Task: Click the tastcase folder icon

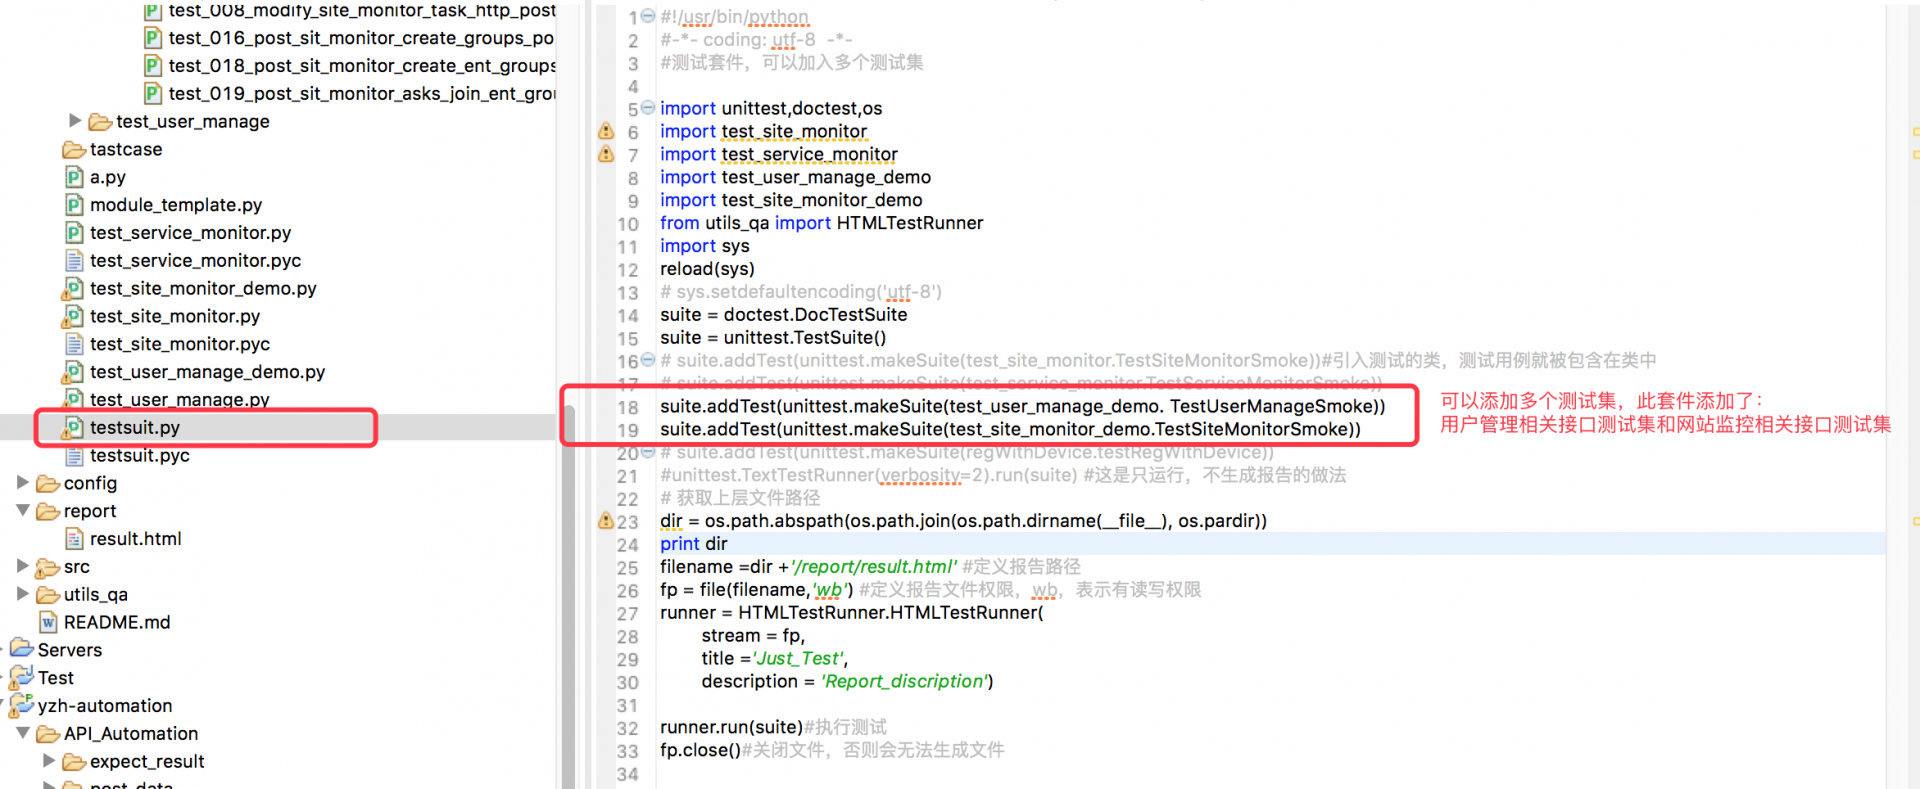Action: [74, 150]
